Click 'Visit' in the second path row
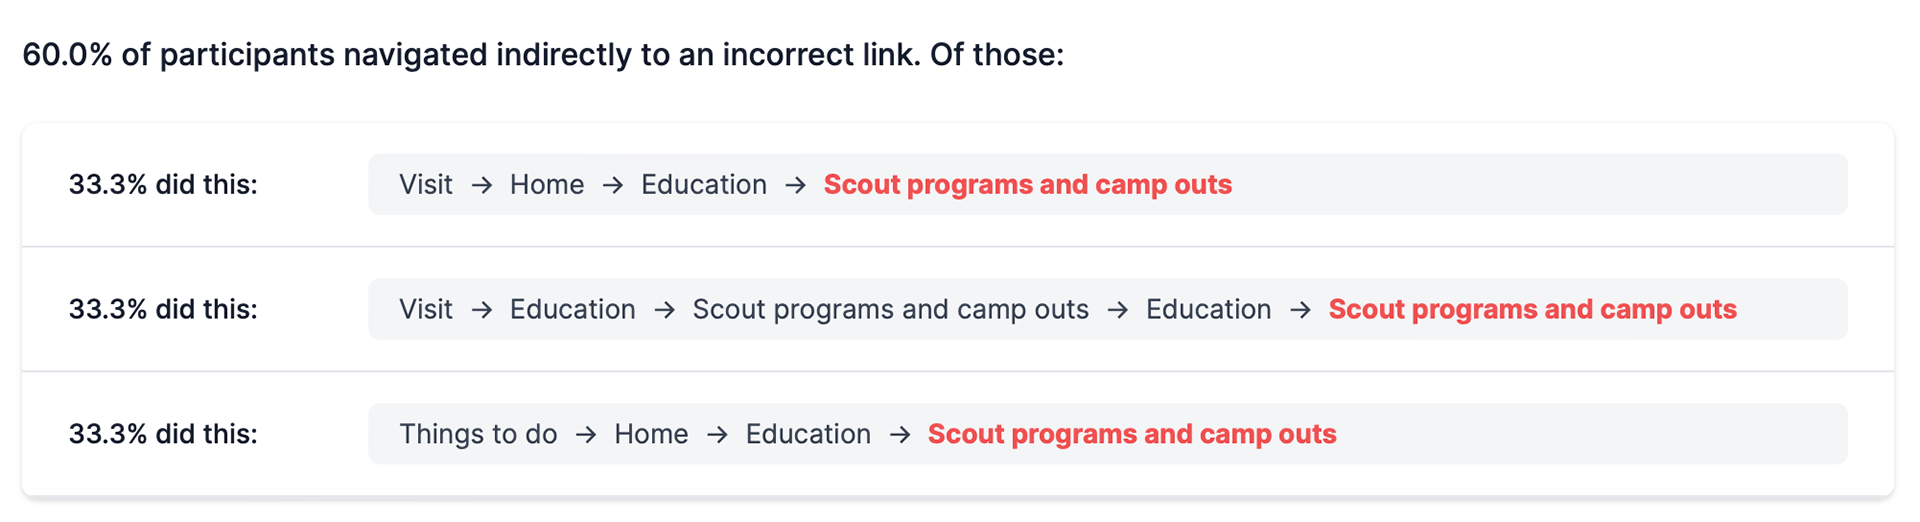 426,310
